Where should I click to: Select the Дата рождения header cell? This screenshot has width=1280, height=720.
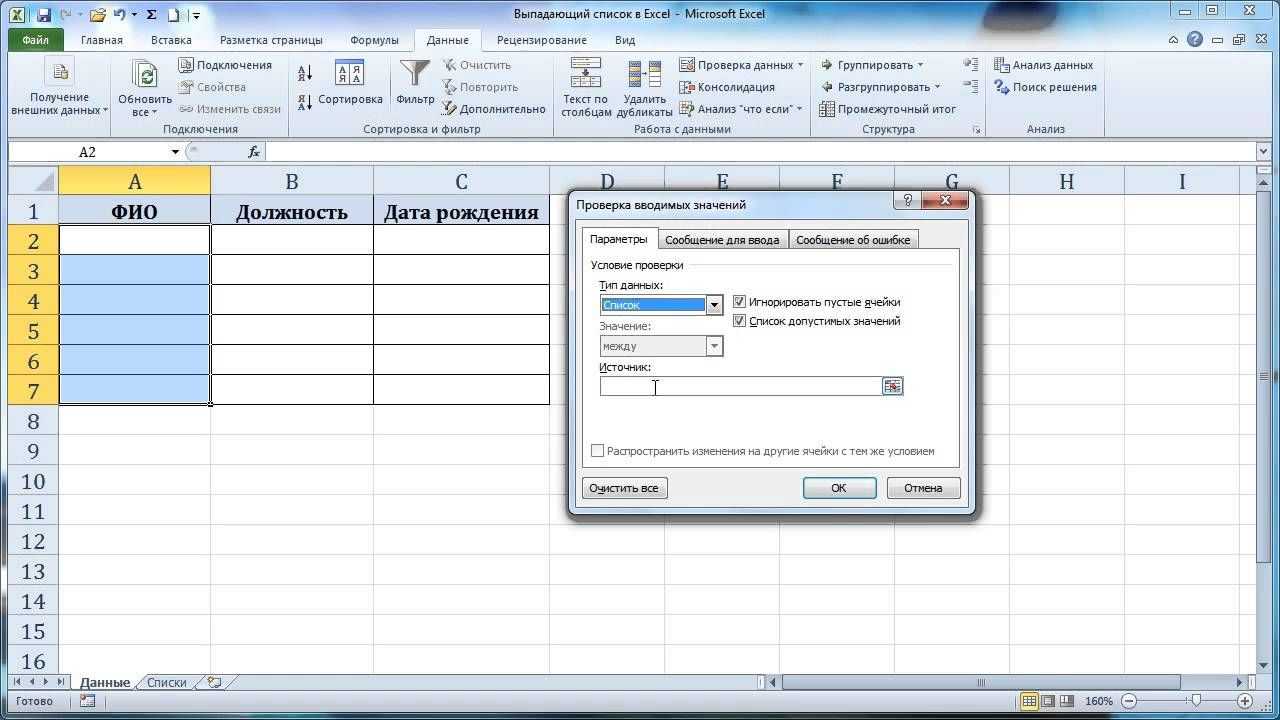click(461, 211)
